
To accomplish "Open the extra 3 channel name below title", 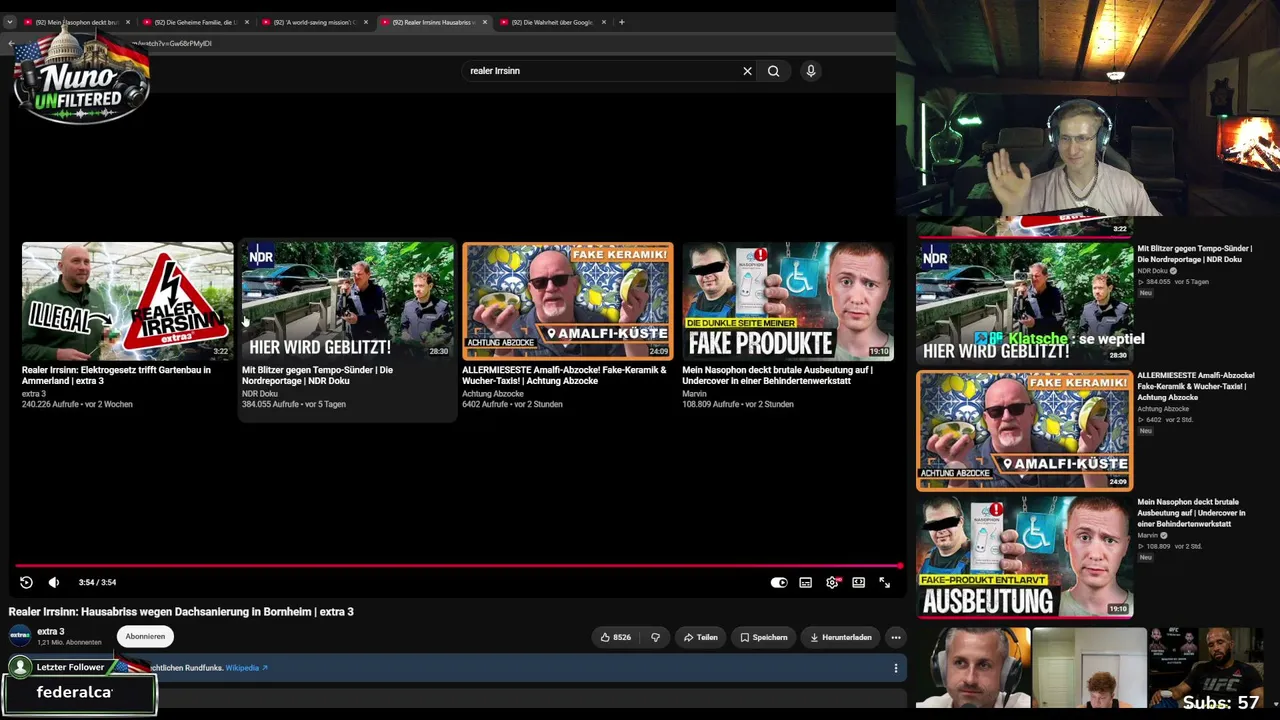I will [x=51, y=631].
